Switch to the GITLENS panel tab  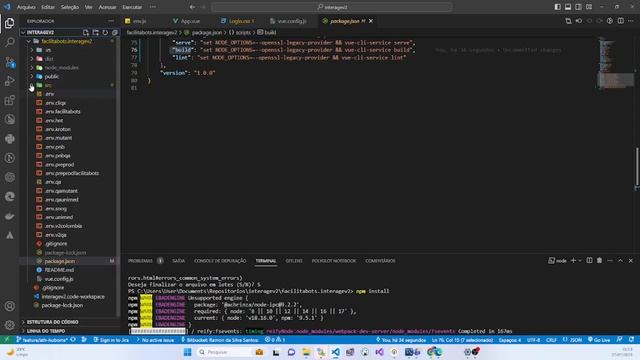pos(294,260)
